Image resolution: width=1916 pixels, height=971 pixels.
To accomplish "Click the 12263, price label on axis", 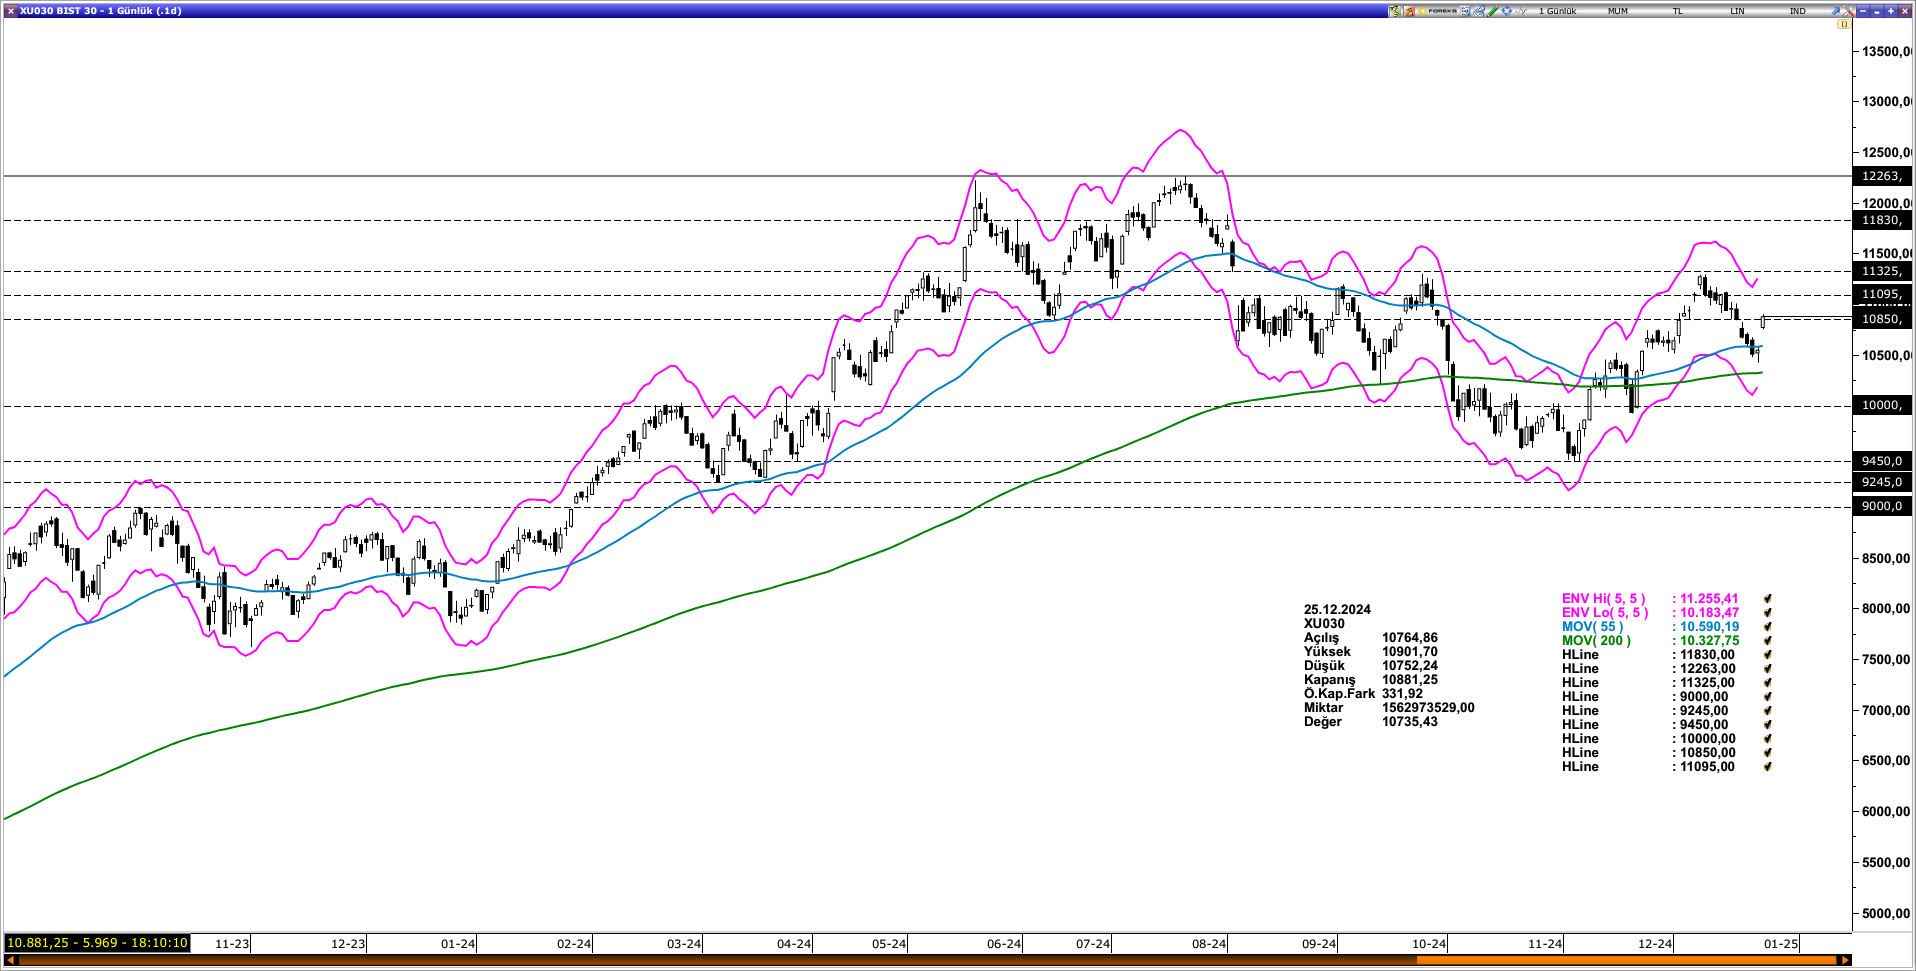I will click(x=1882, y=176).
